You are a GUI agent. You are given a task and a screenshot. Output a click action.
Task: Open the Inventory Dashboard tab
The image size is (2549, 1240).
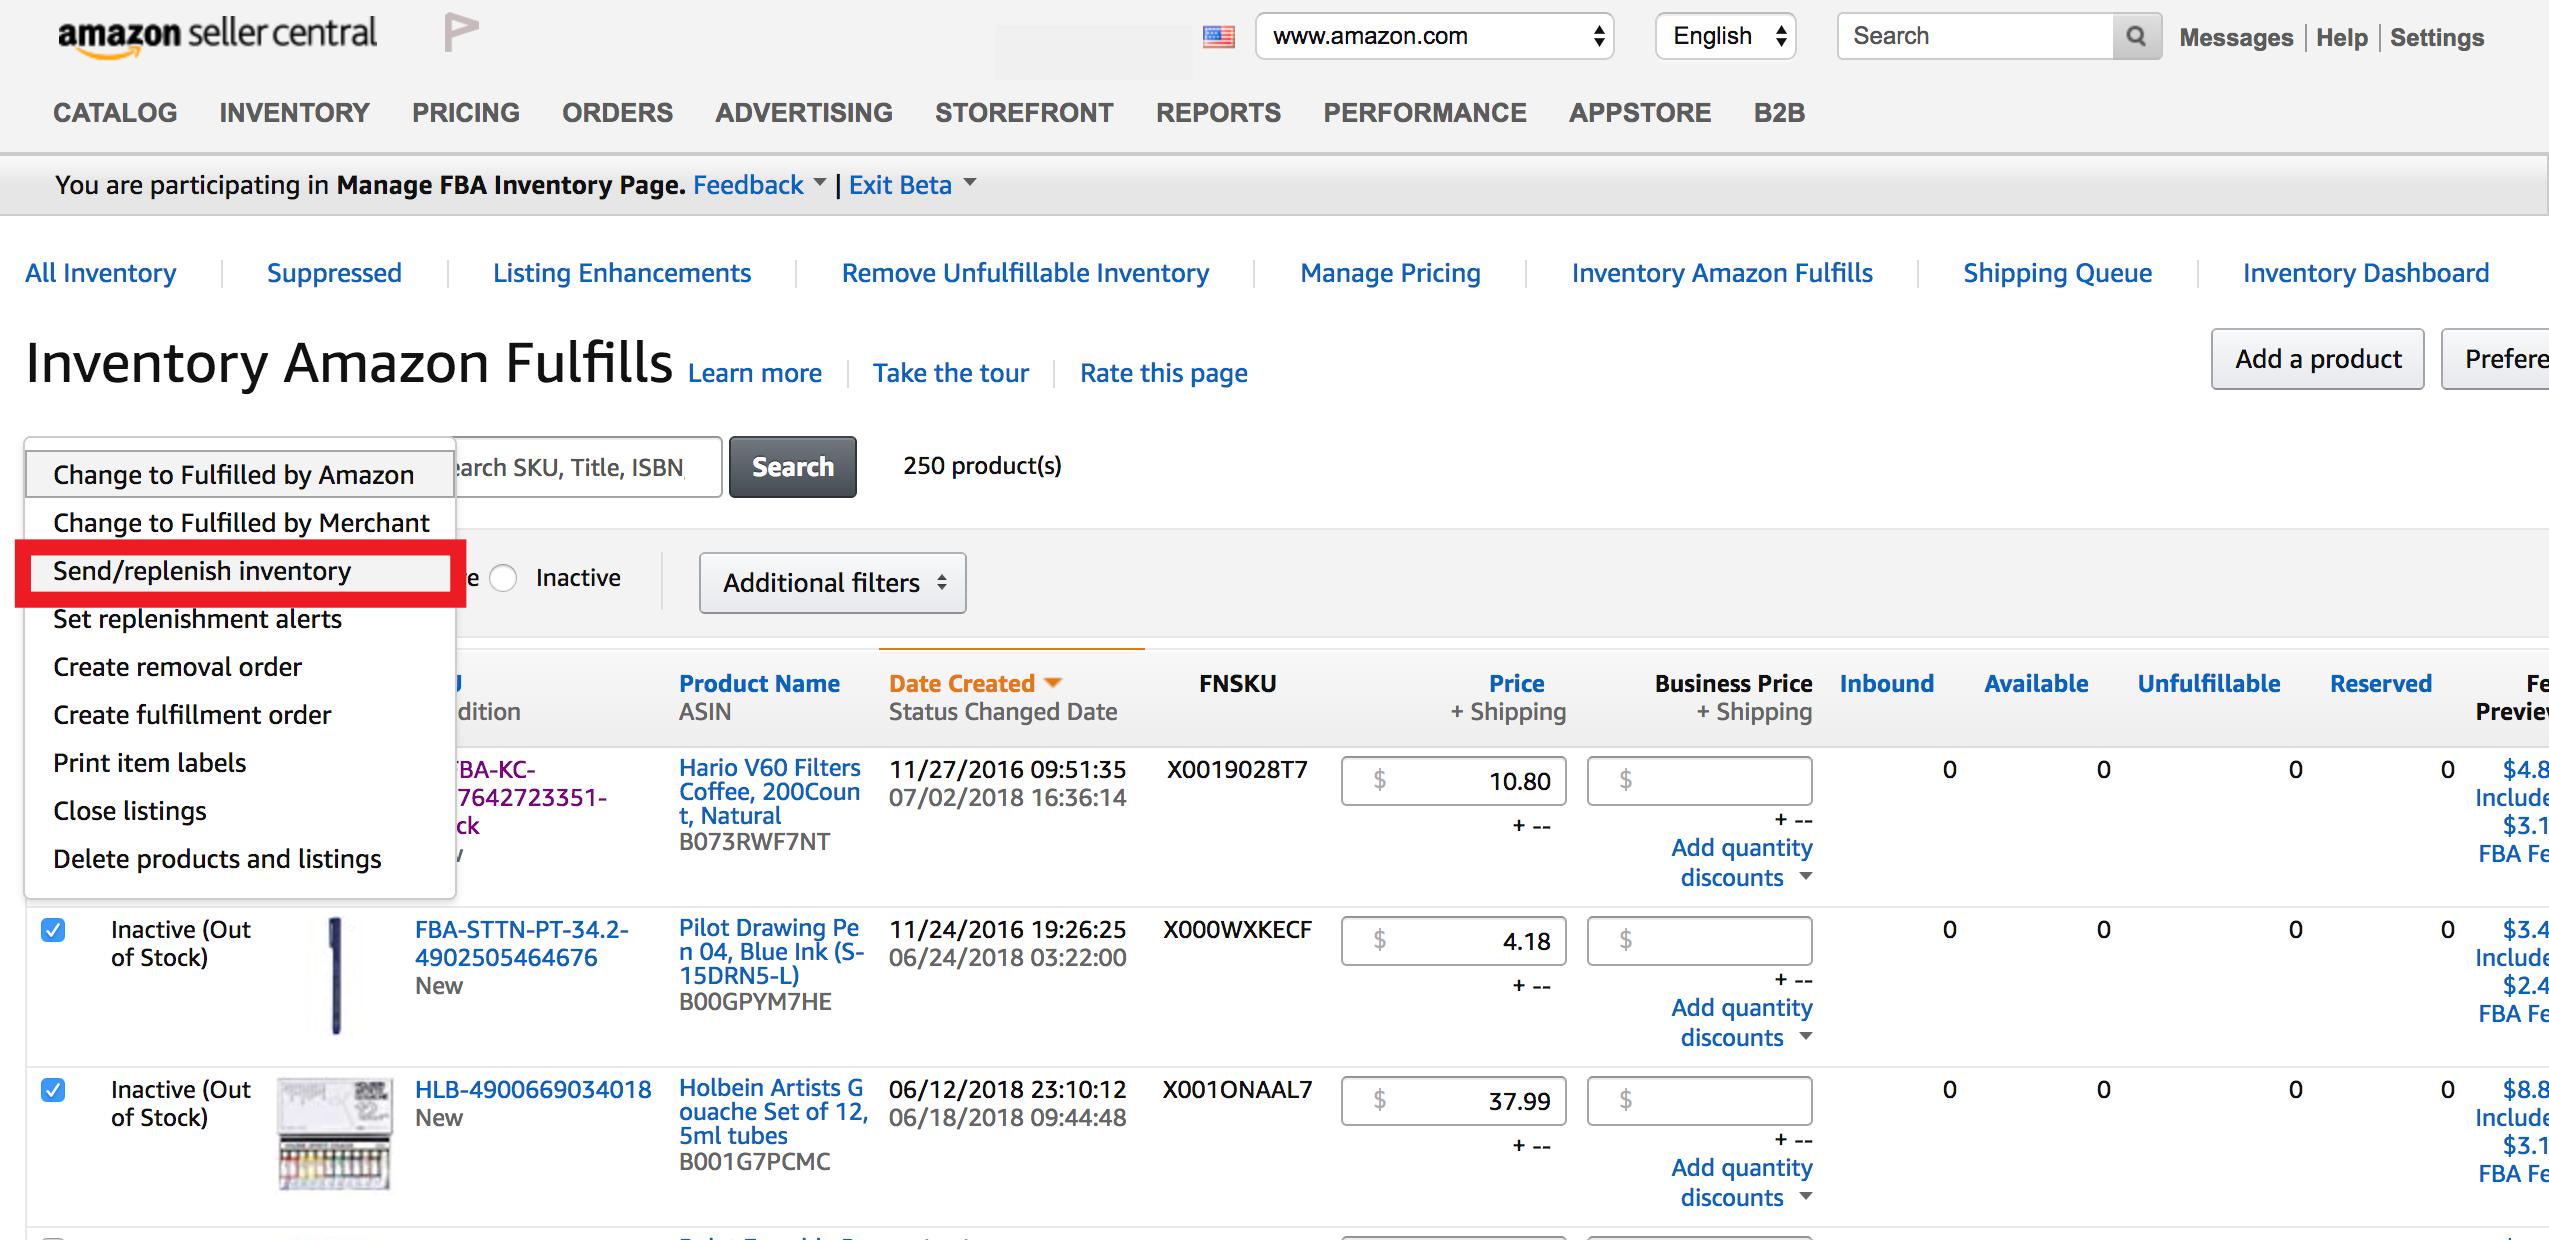[x=2365, y=273]
